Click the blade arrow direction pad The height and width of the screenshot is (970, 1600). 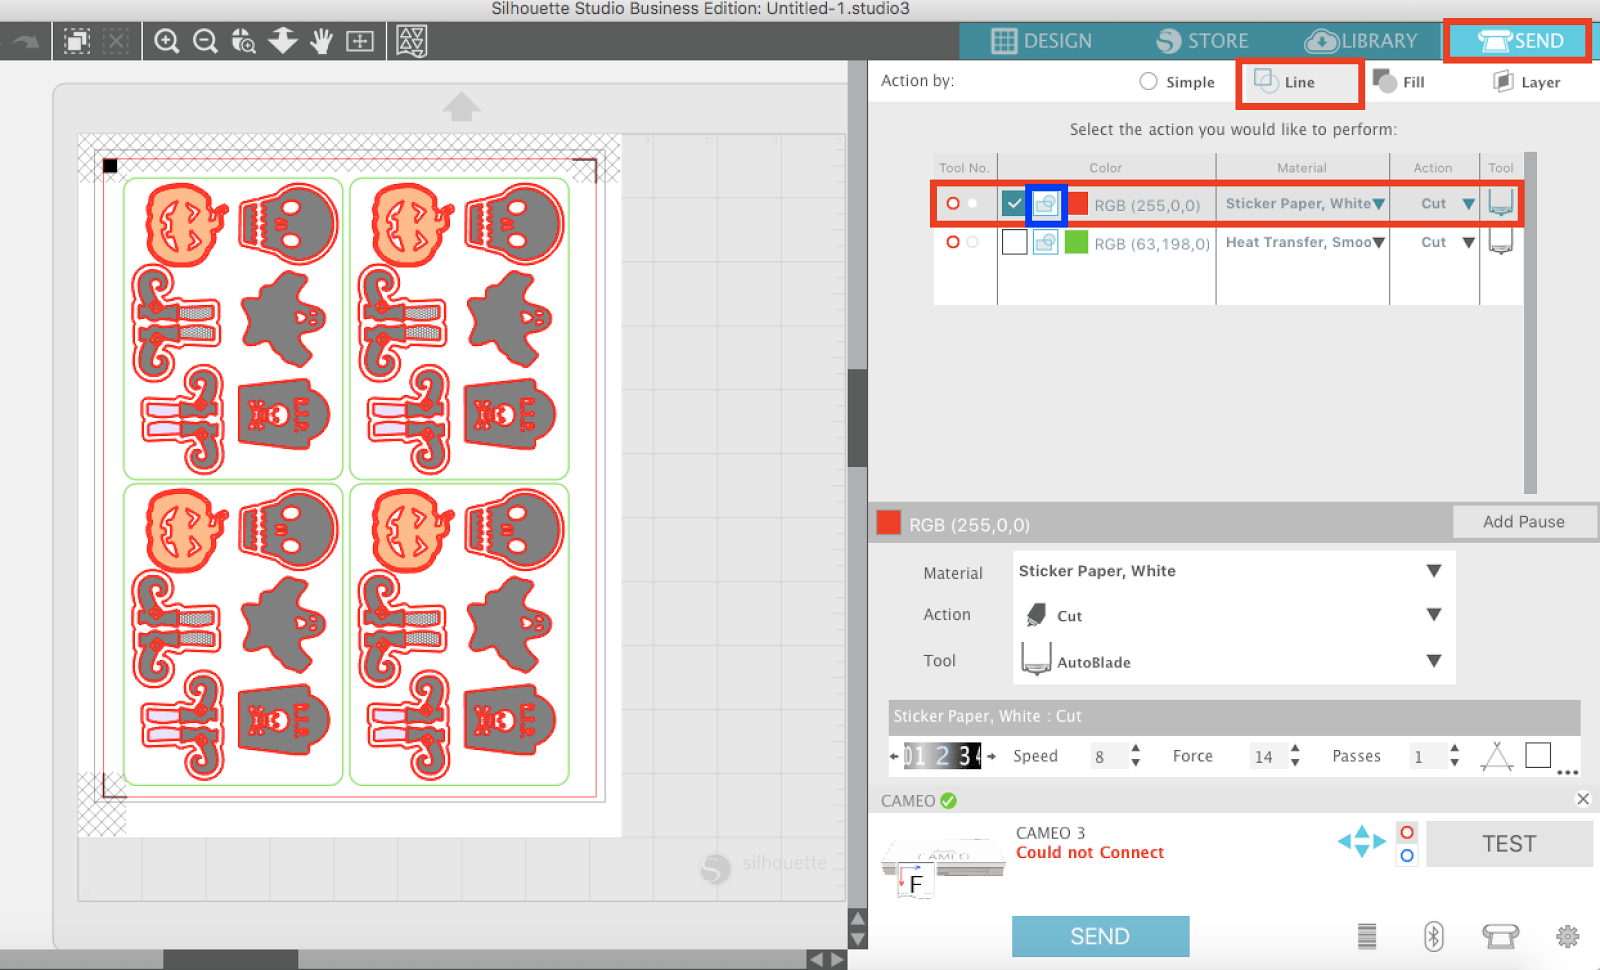pos(1361,841)
